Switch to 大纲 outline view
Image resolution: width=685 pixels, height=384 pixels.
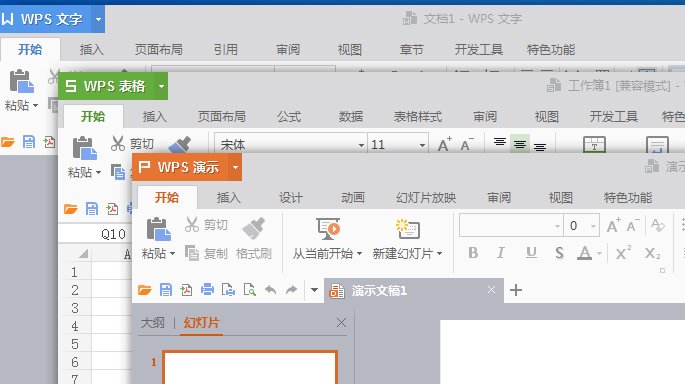(153, 323)
